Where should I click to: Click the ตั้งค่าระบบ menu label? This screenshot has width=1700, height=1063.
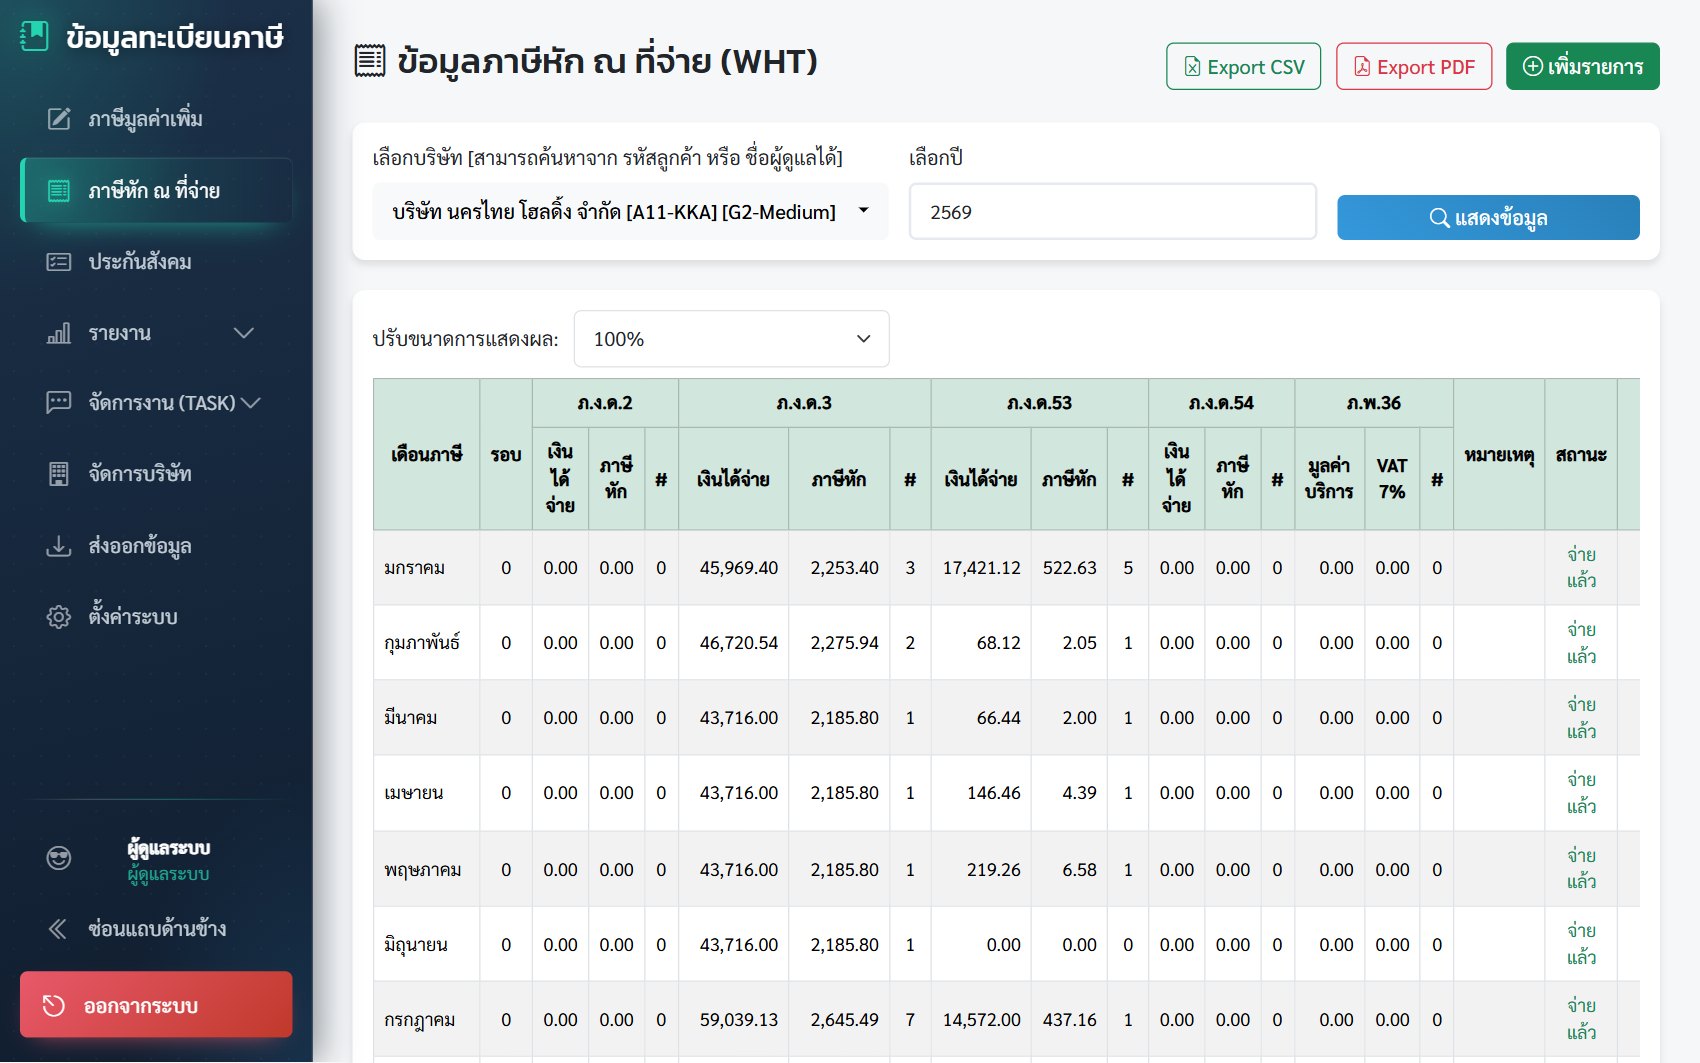pos(133,617)
